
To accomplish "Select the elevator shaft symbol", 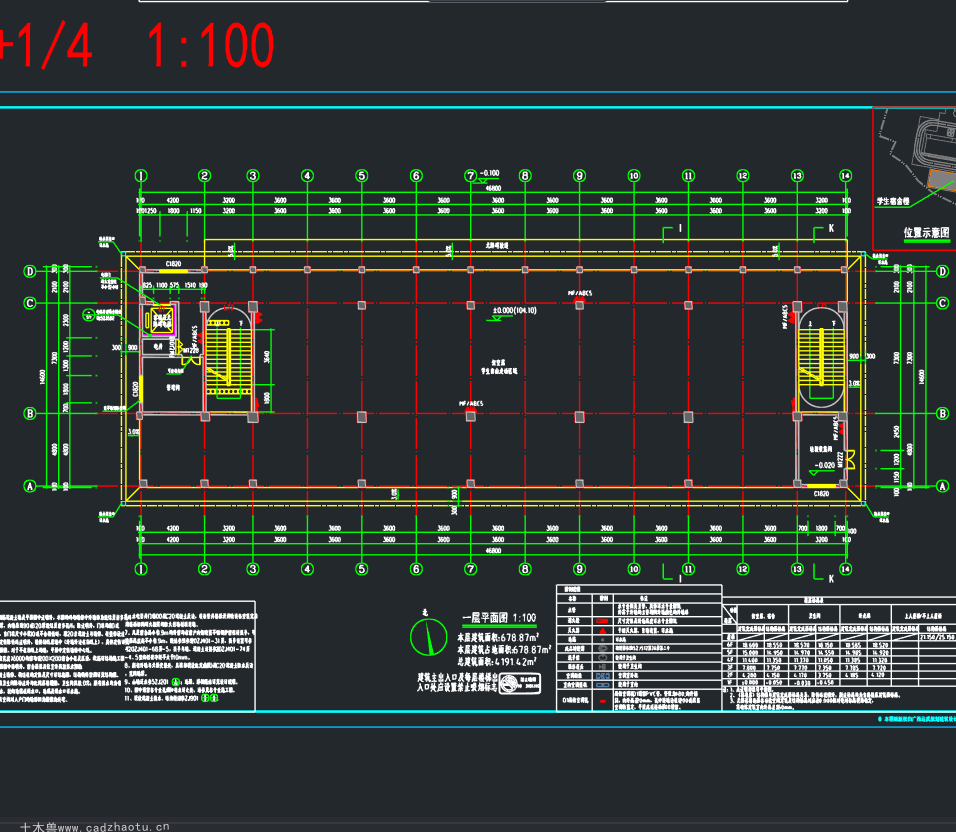I will pos(162,319).
